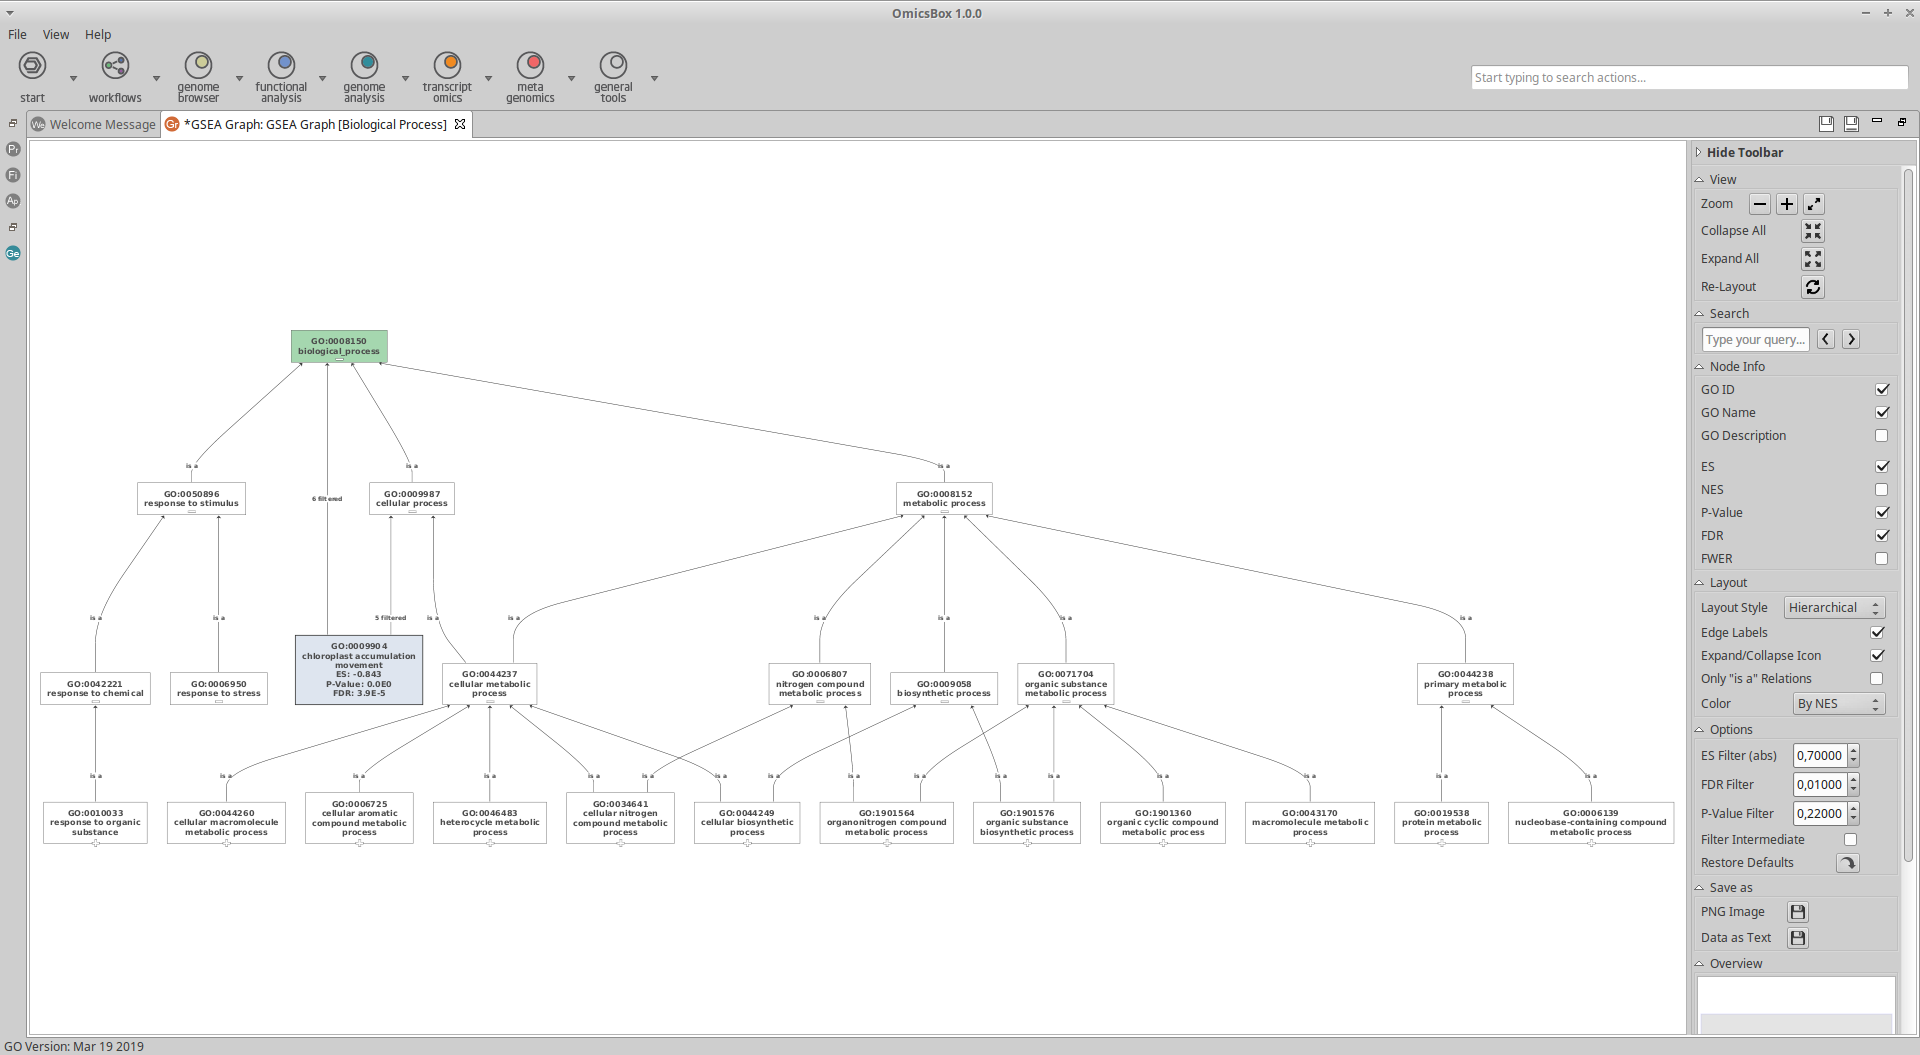Click the Collapse All icon
The height and width of the screenshot is (1055, 1920).
point(1812,231)
